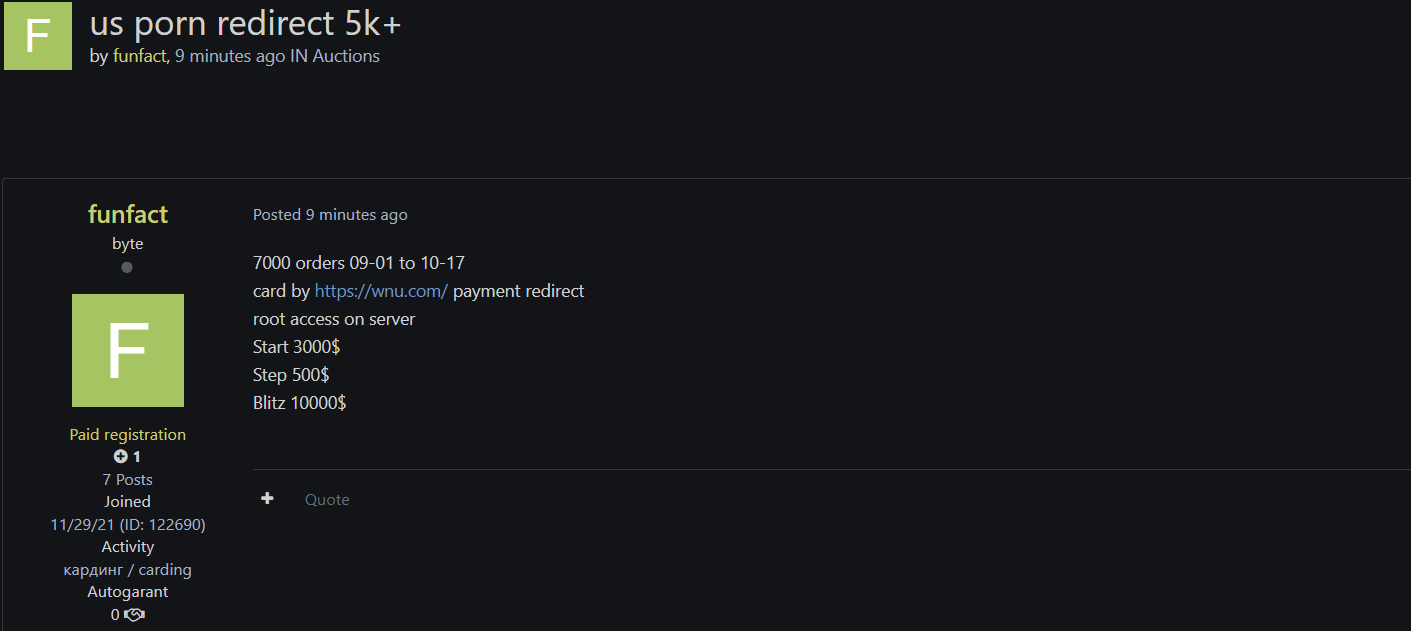
Task: Go to the Auctions section link
Action: 346,57
